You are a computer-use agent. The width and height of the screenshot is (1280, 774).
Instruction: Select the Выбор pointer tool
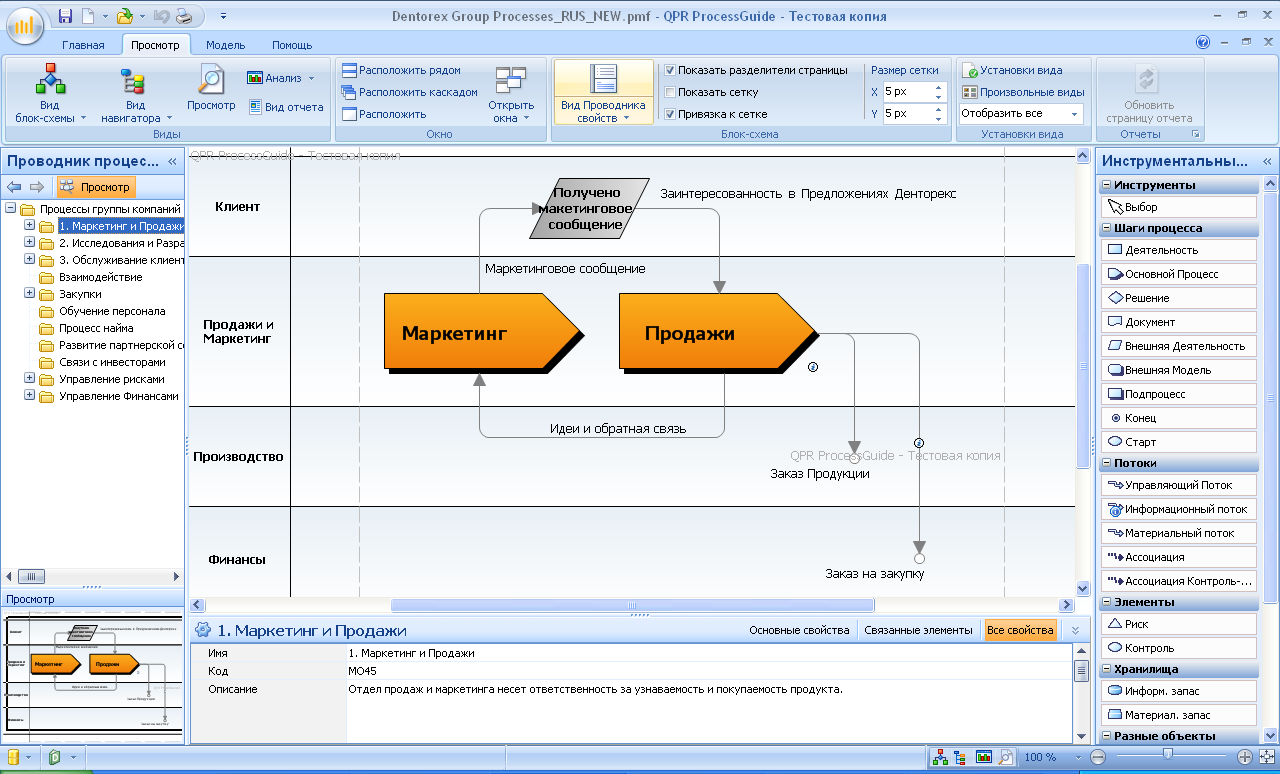[x=1179, y=207]
